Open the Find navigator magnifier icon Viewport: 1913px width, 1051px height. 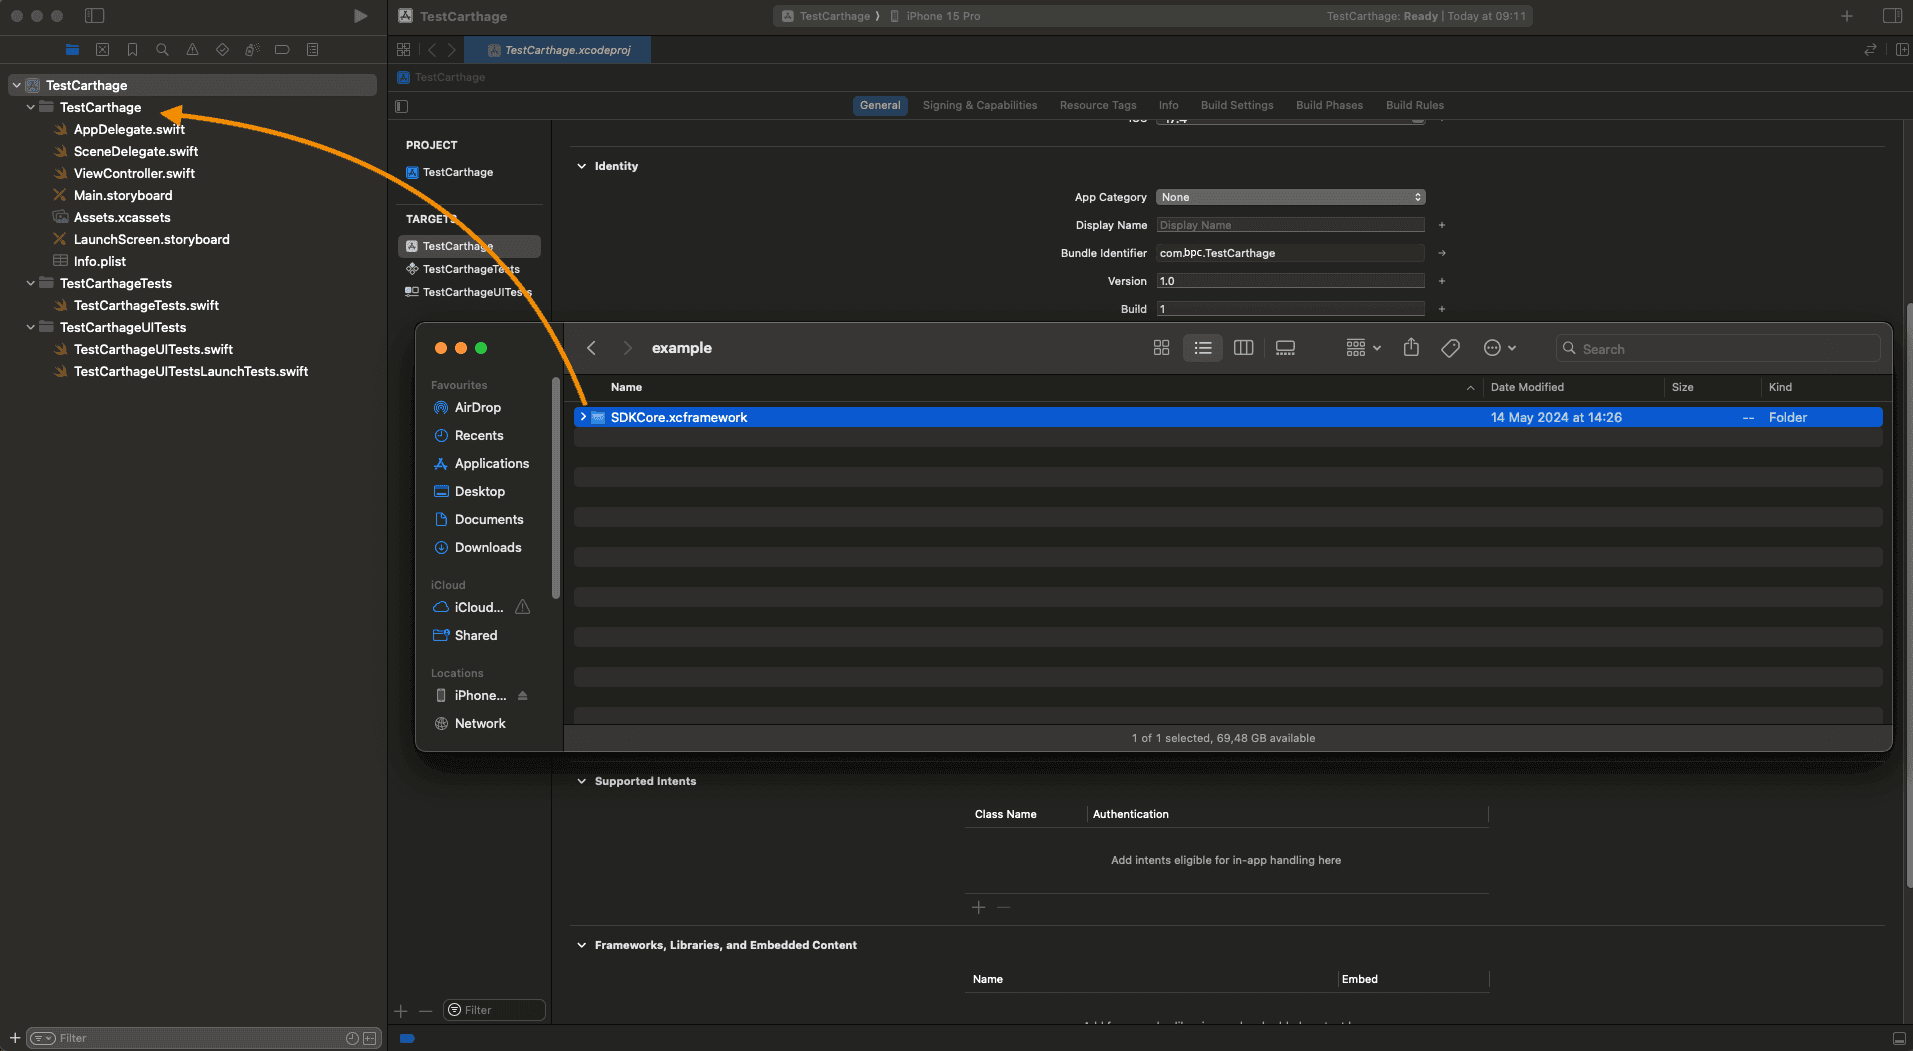(162, 50)
